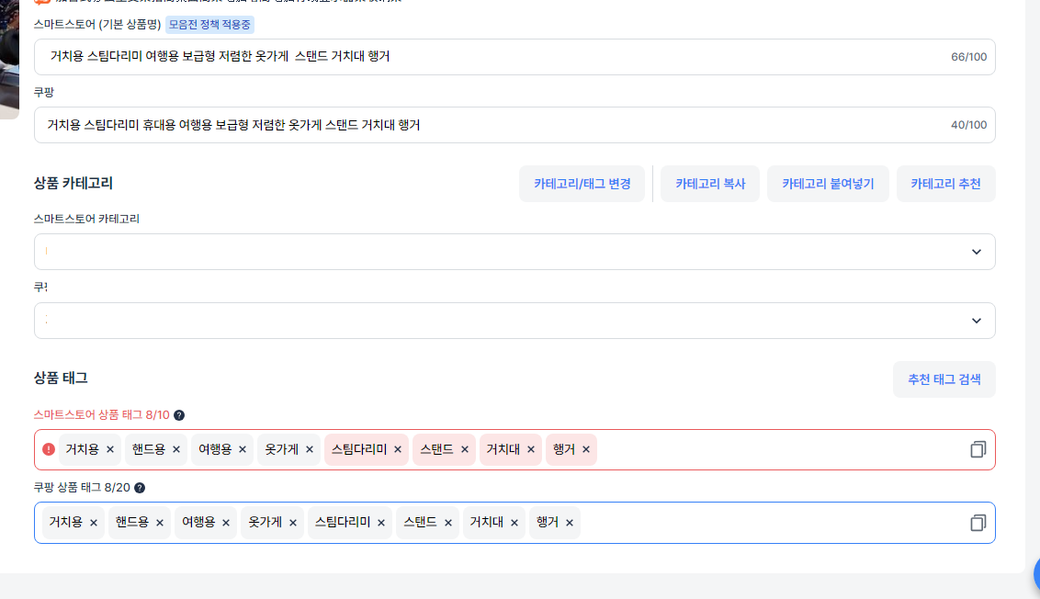The height and width of the screenshot is (599, 1040).
Task: Remove the 행거 tag from Smartstore tags
Action: tap(586, 450)
